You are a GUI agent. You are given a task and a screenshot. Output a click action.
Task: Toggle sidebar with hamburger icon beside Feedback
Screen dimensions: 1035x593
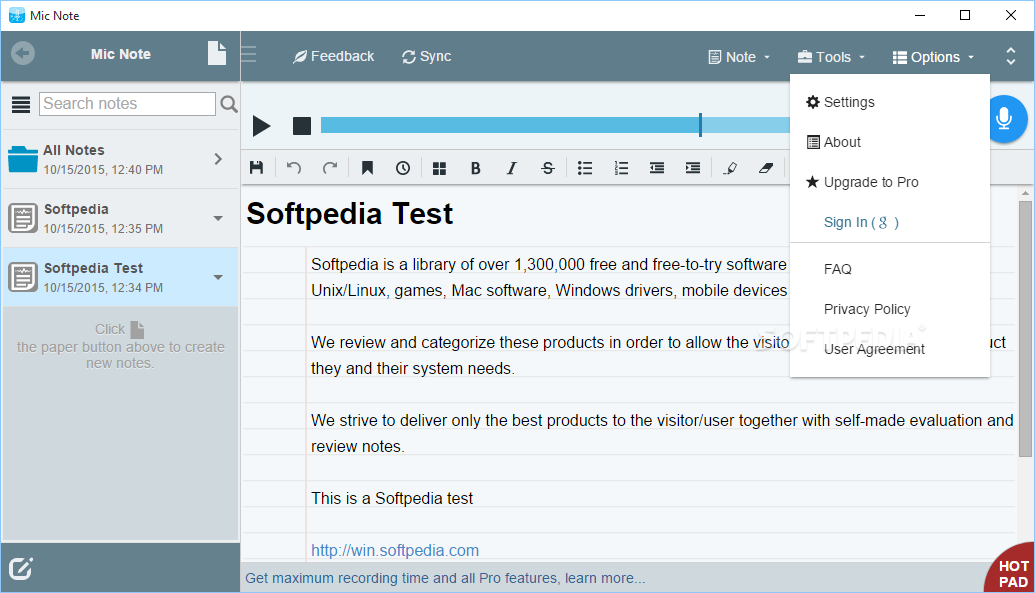click(249, 53)
